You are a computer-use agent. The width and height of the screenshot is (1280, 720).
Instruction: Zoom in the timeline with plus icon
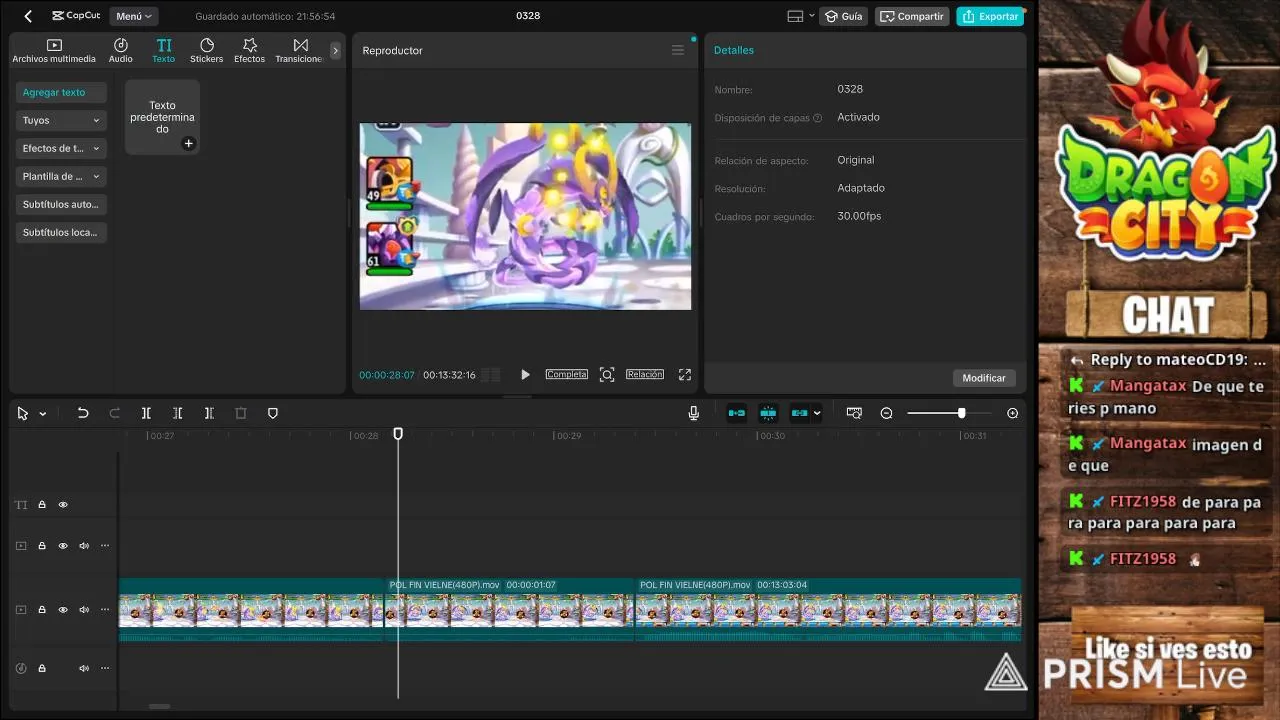coord(1012,413)
